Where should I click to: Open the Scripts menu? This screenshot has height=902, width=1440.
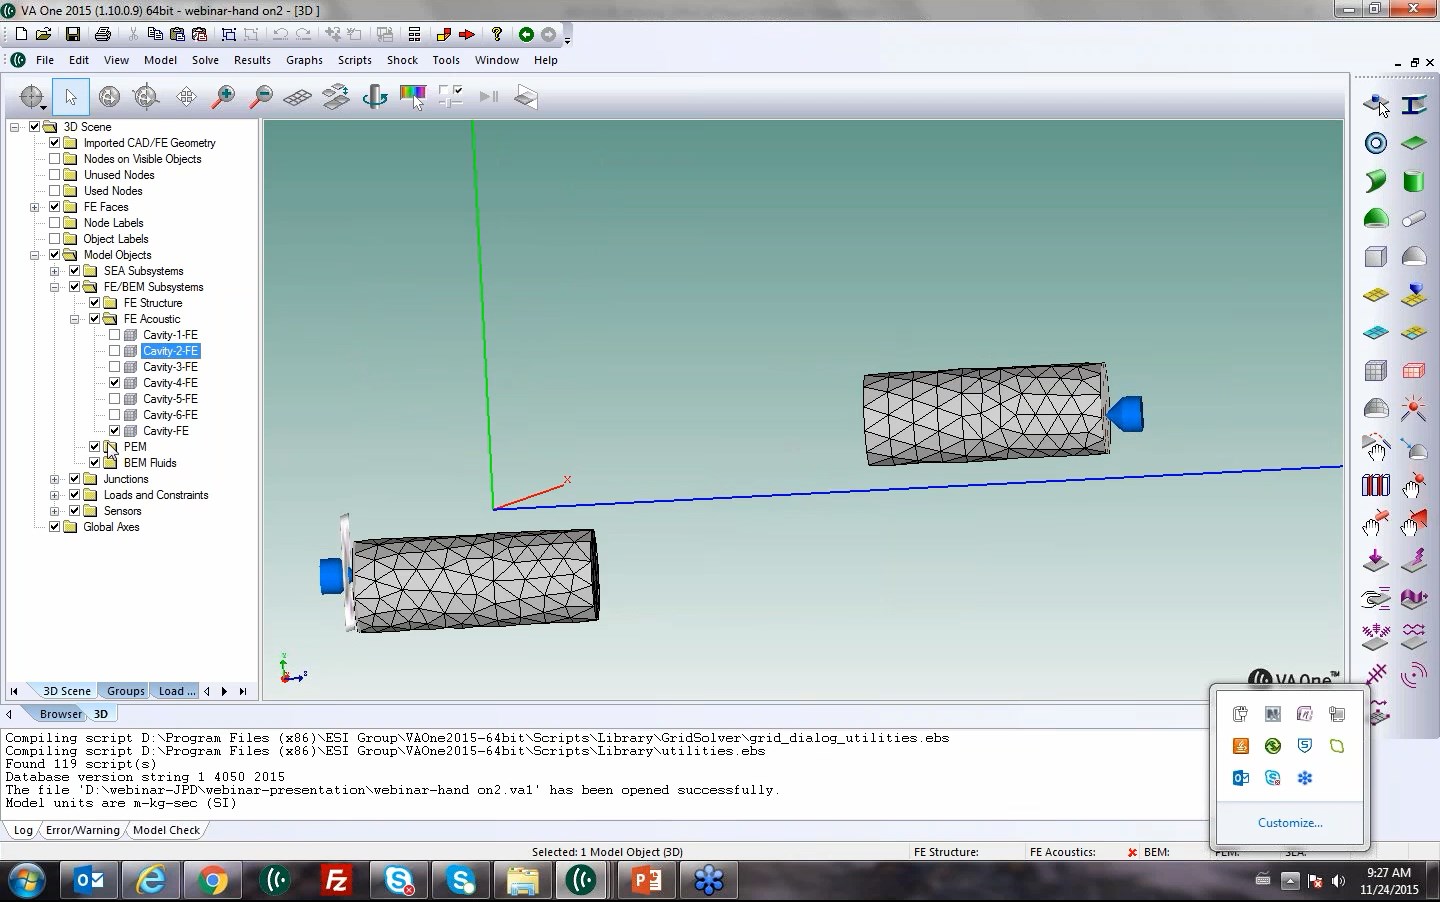click(354, 60)
